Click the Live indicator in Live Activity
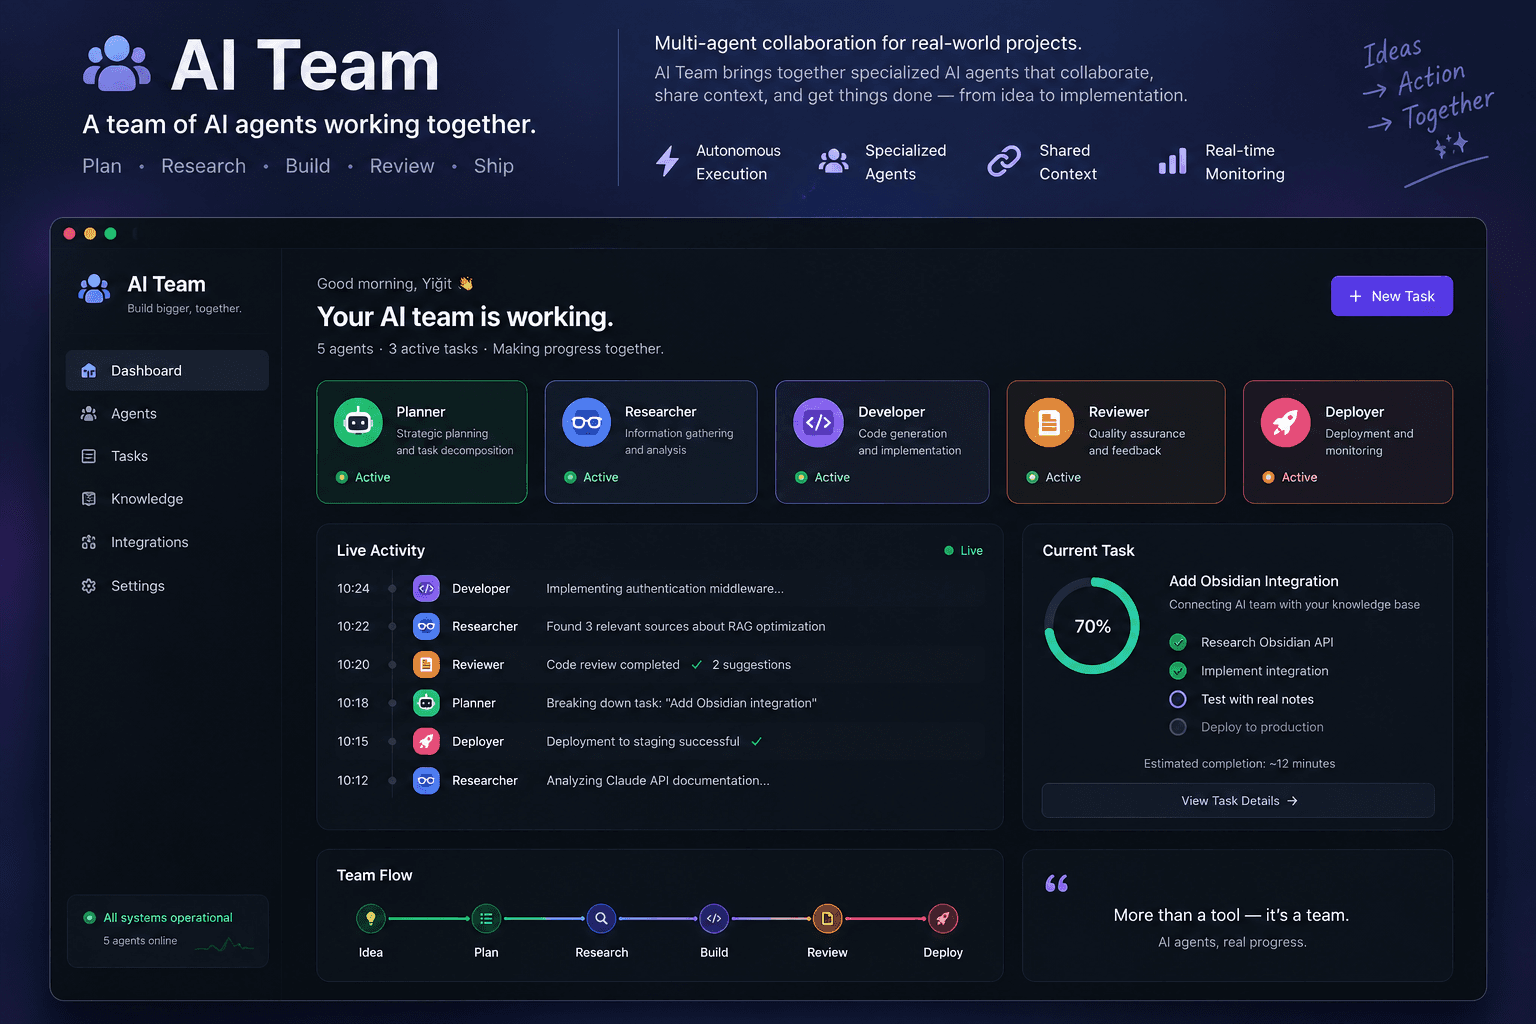The image size is (1536, 1024). (963, 551)
